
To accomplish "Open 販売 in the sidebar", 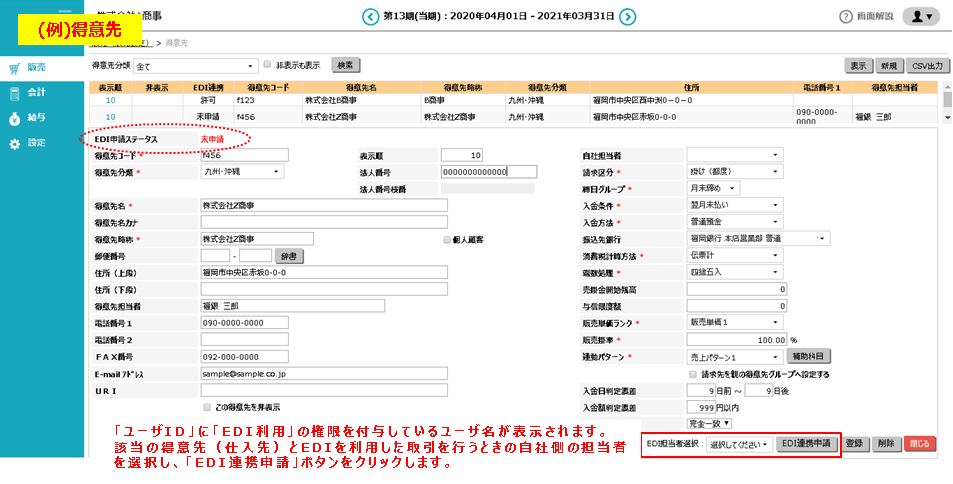I will pyautogui.click(x=36, y=68).
